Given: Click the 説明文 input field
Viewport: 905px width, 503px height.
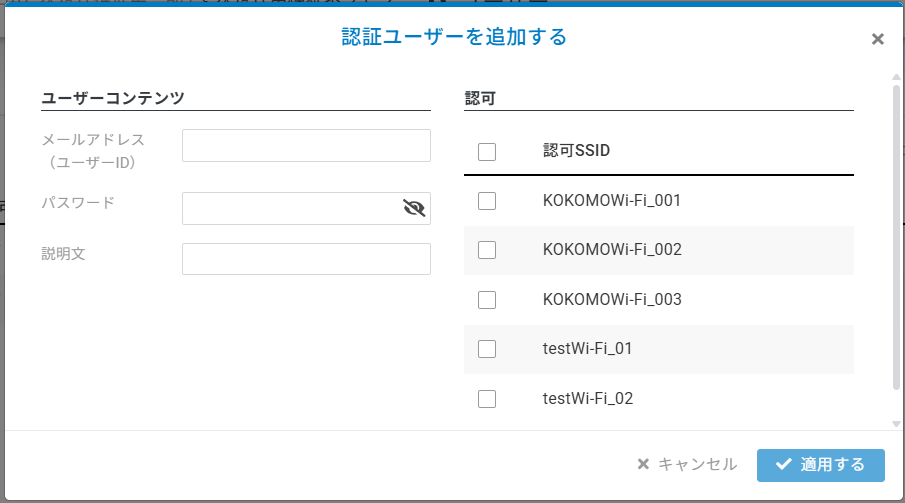Looking at the screenshot, I should point(306,259).
